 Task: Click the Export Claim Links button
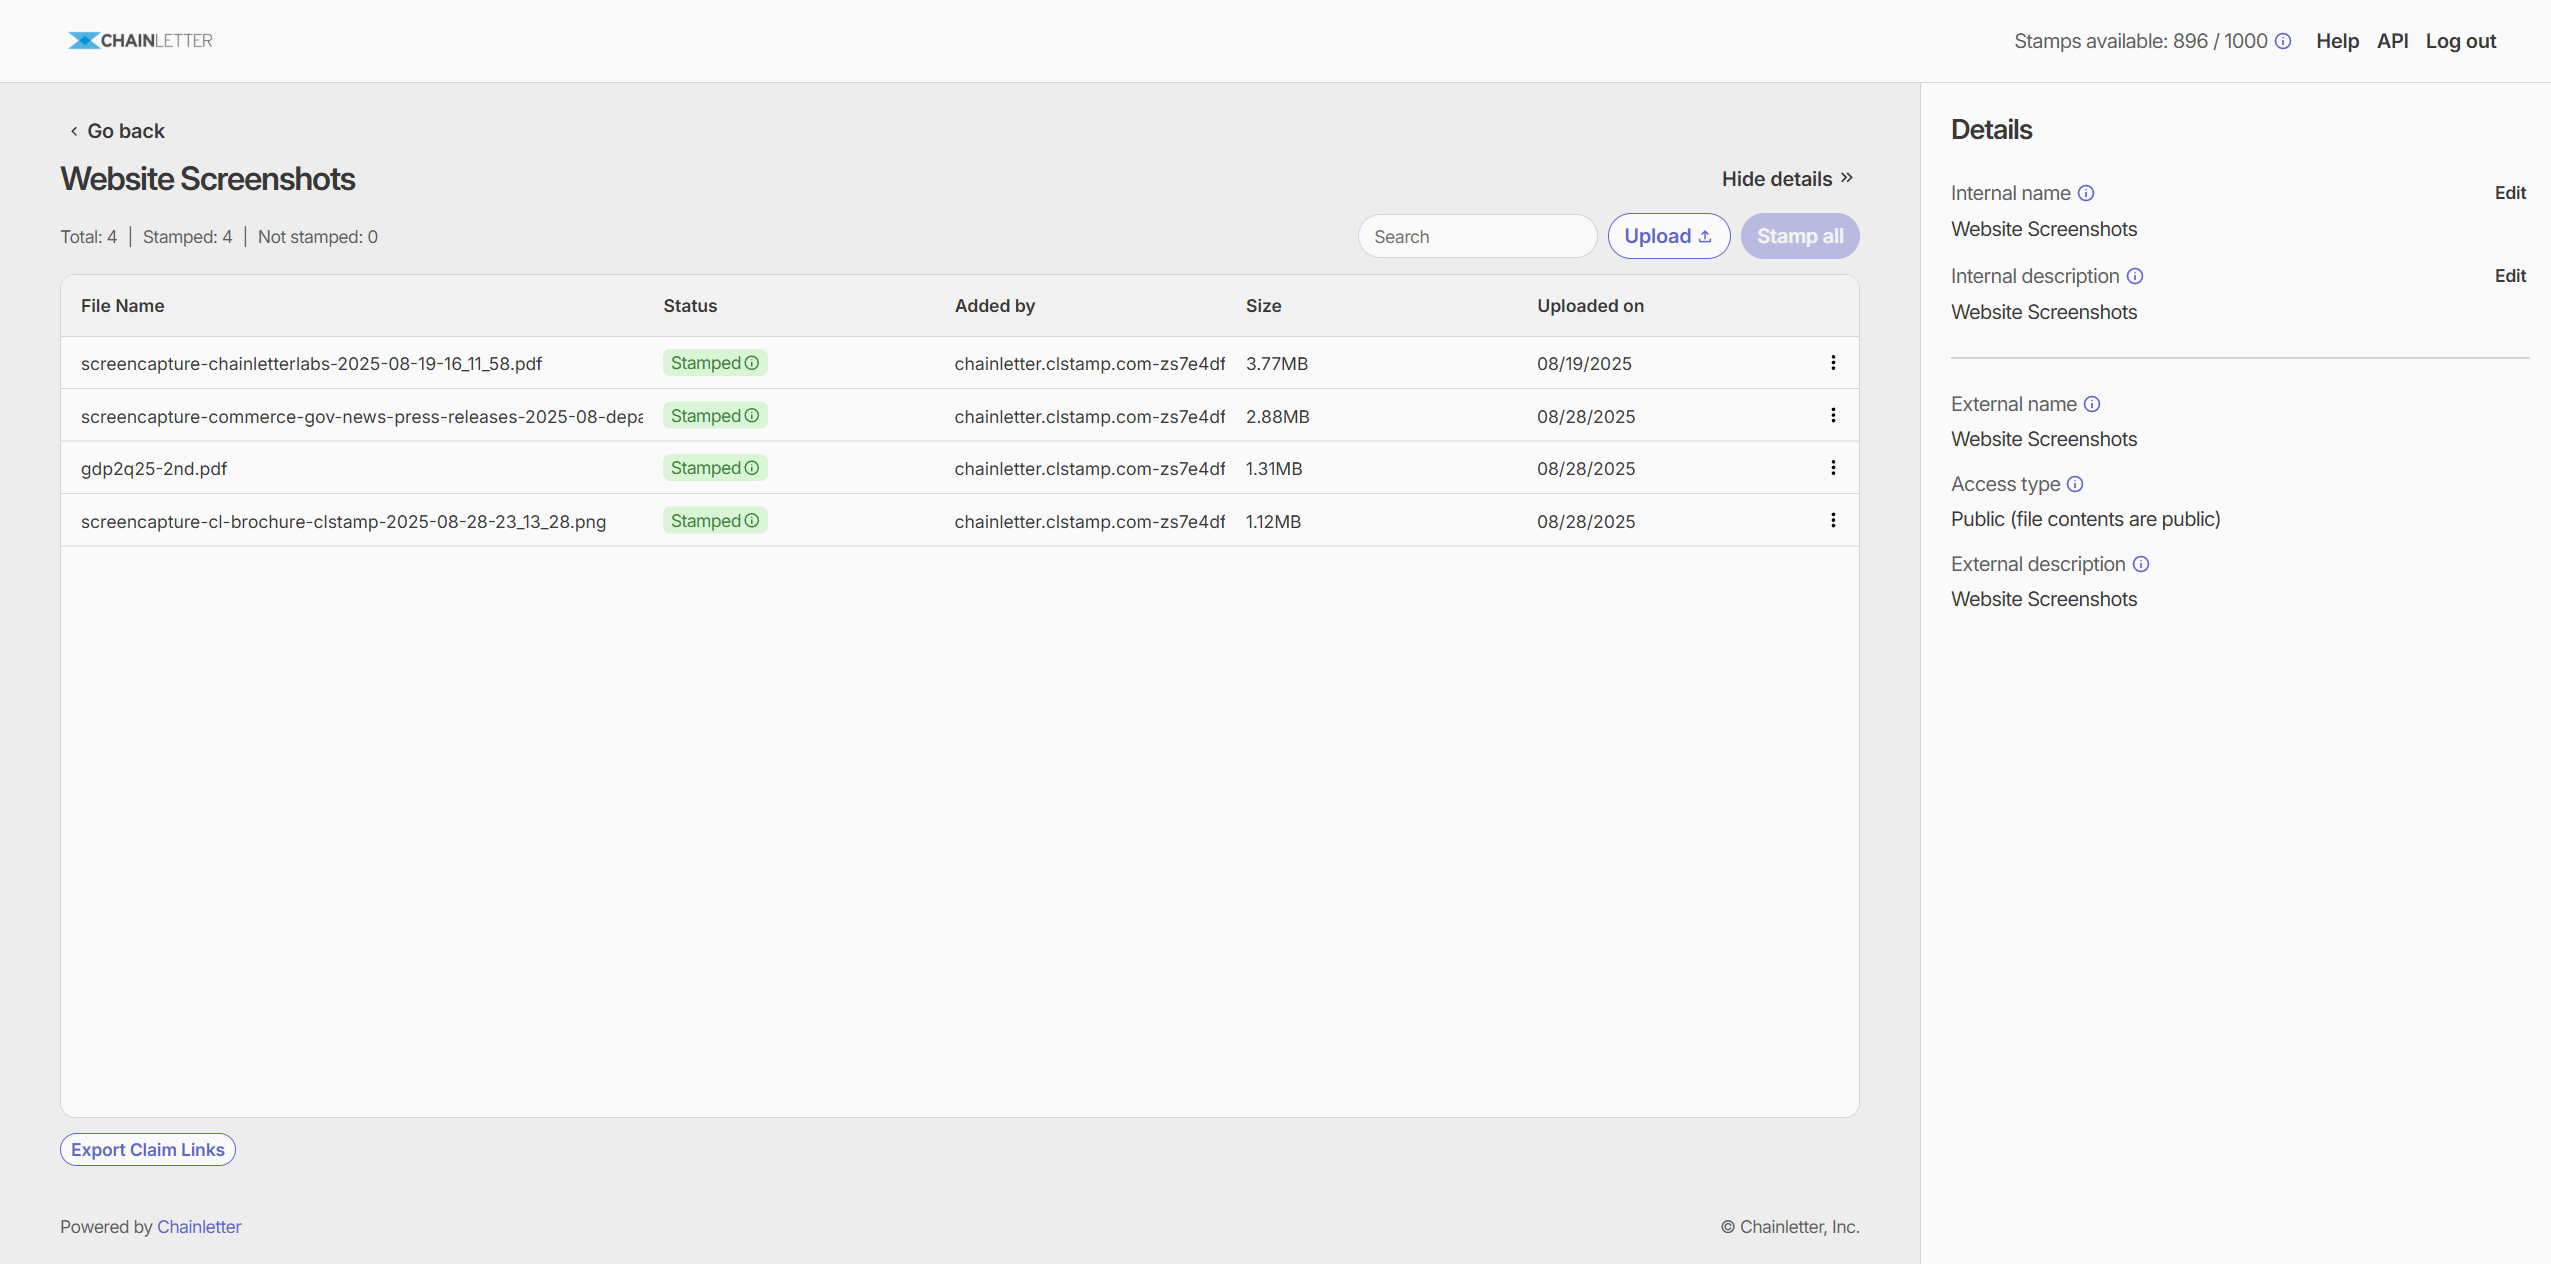pos(146,1149)
